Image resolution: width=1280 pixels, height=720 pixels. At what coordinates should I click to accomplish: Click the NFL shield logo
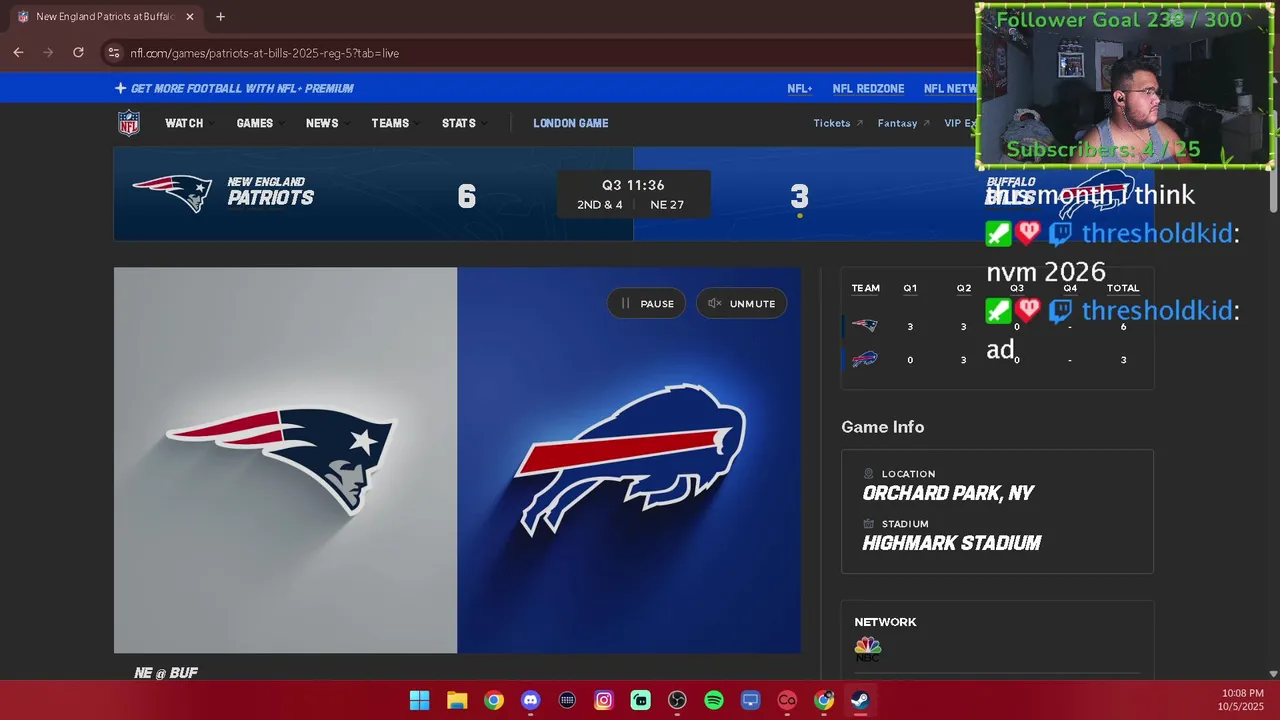pyautogui.click(x=129, y=123)
